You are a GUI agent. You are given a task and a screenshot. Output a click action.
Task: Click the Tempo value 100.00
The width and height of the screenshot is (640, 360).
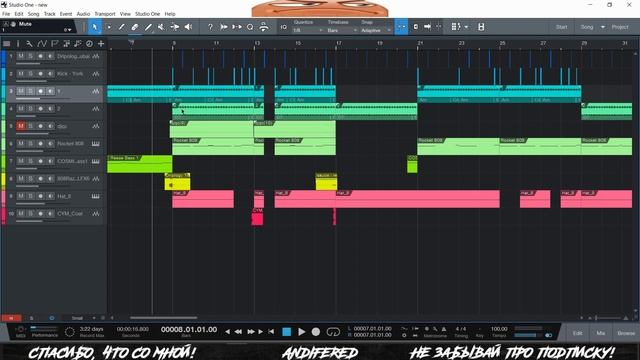[499, 329]
